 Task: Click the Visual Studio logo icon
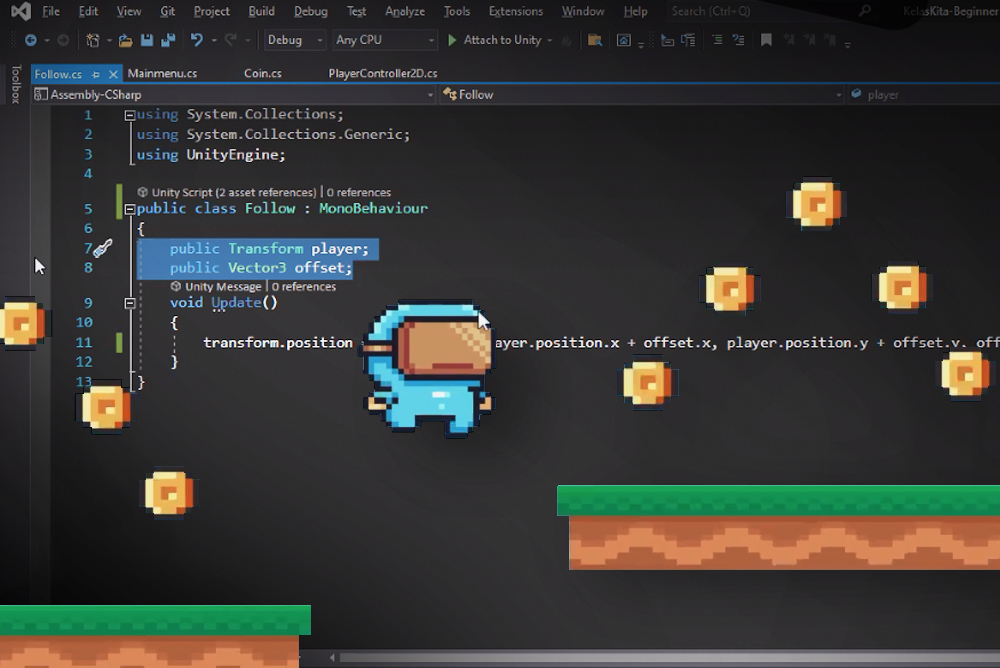click(x=20, y=11)
